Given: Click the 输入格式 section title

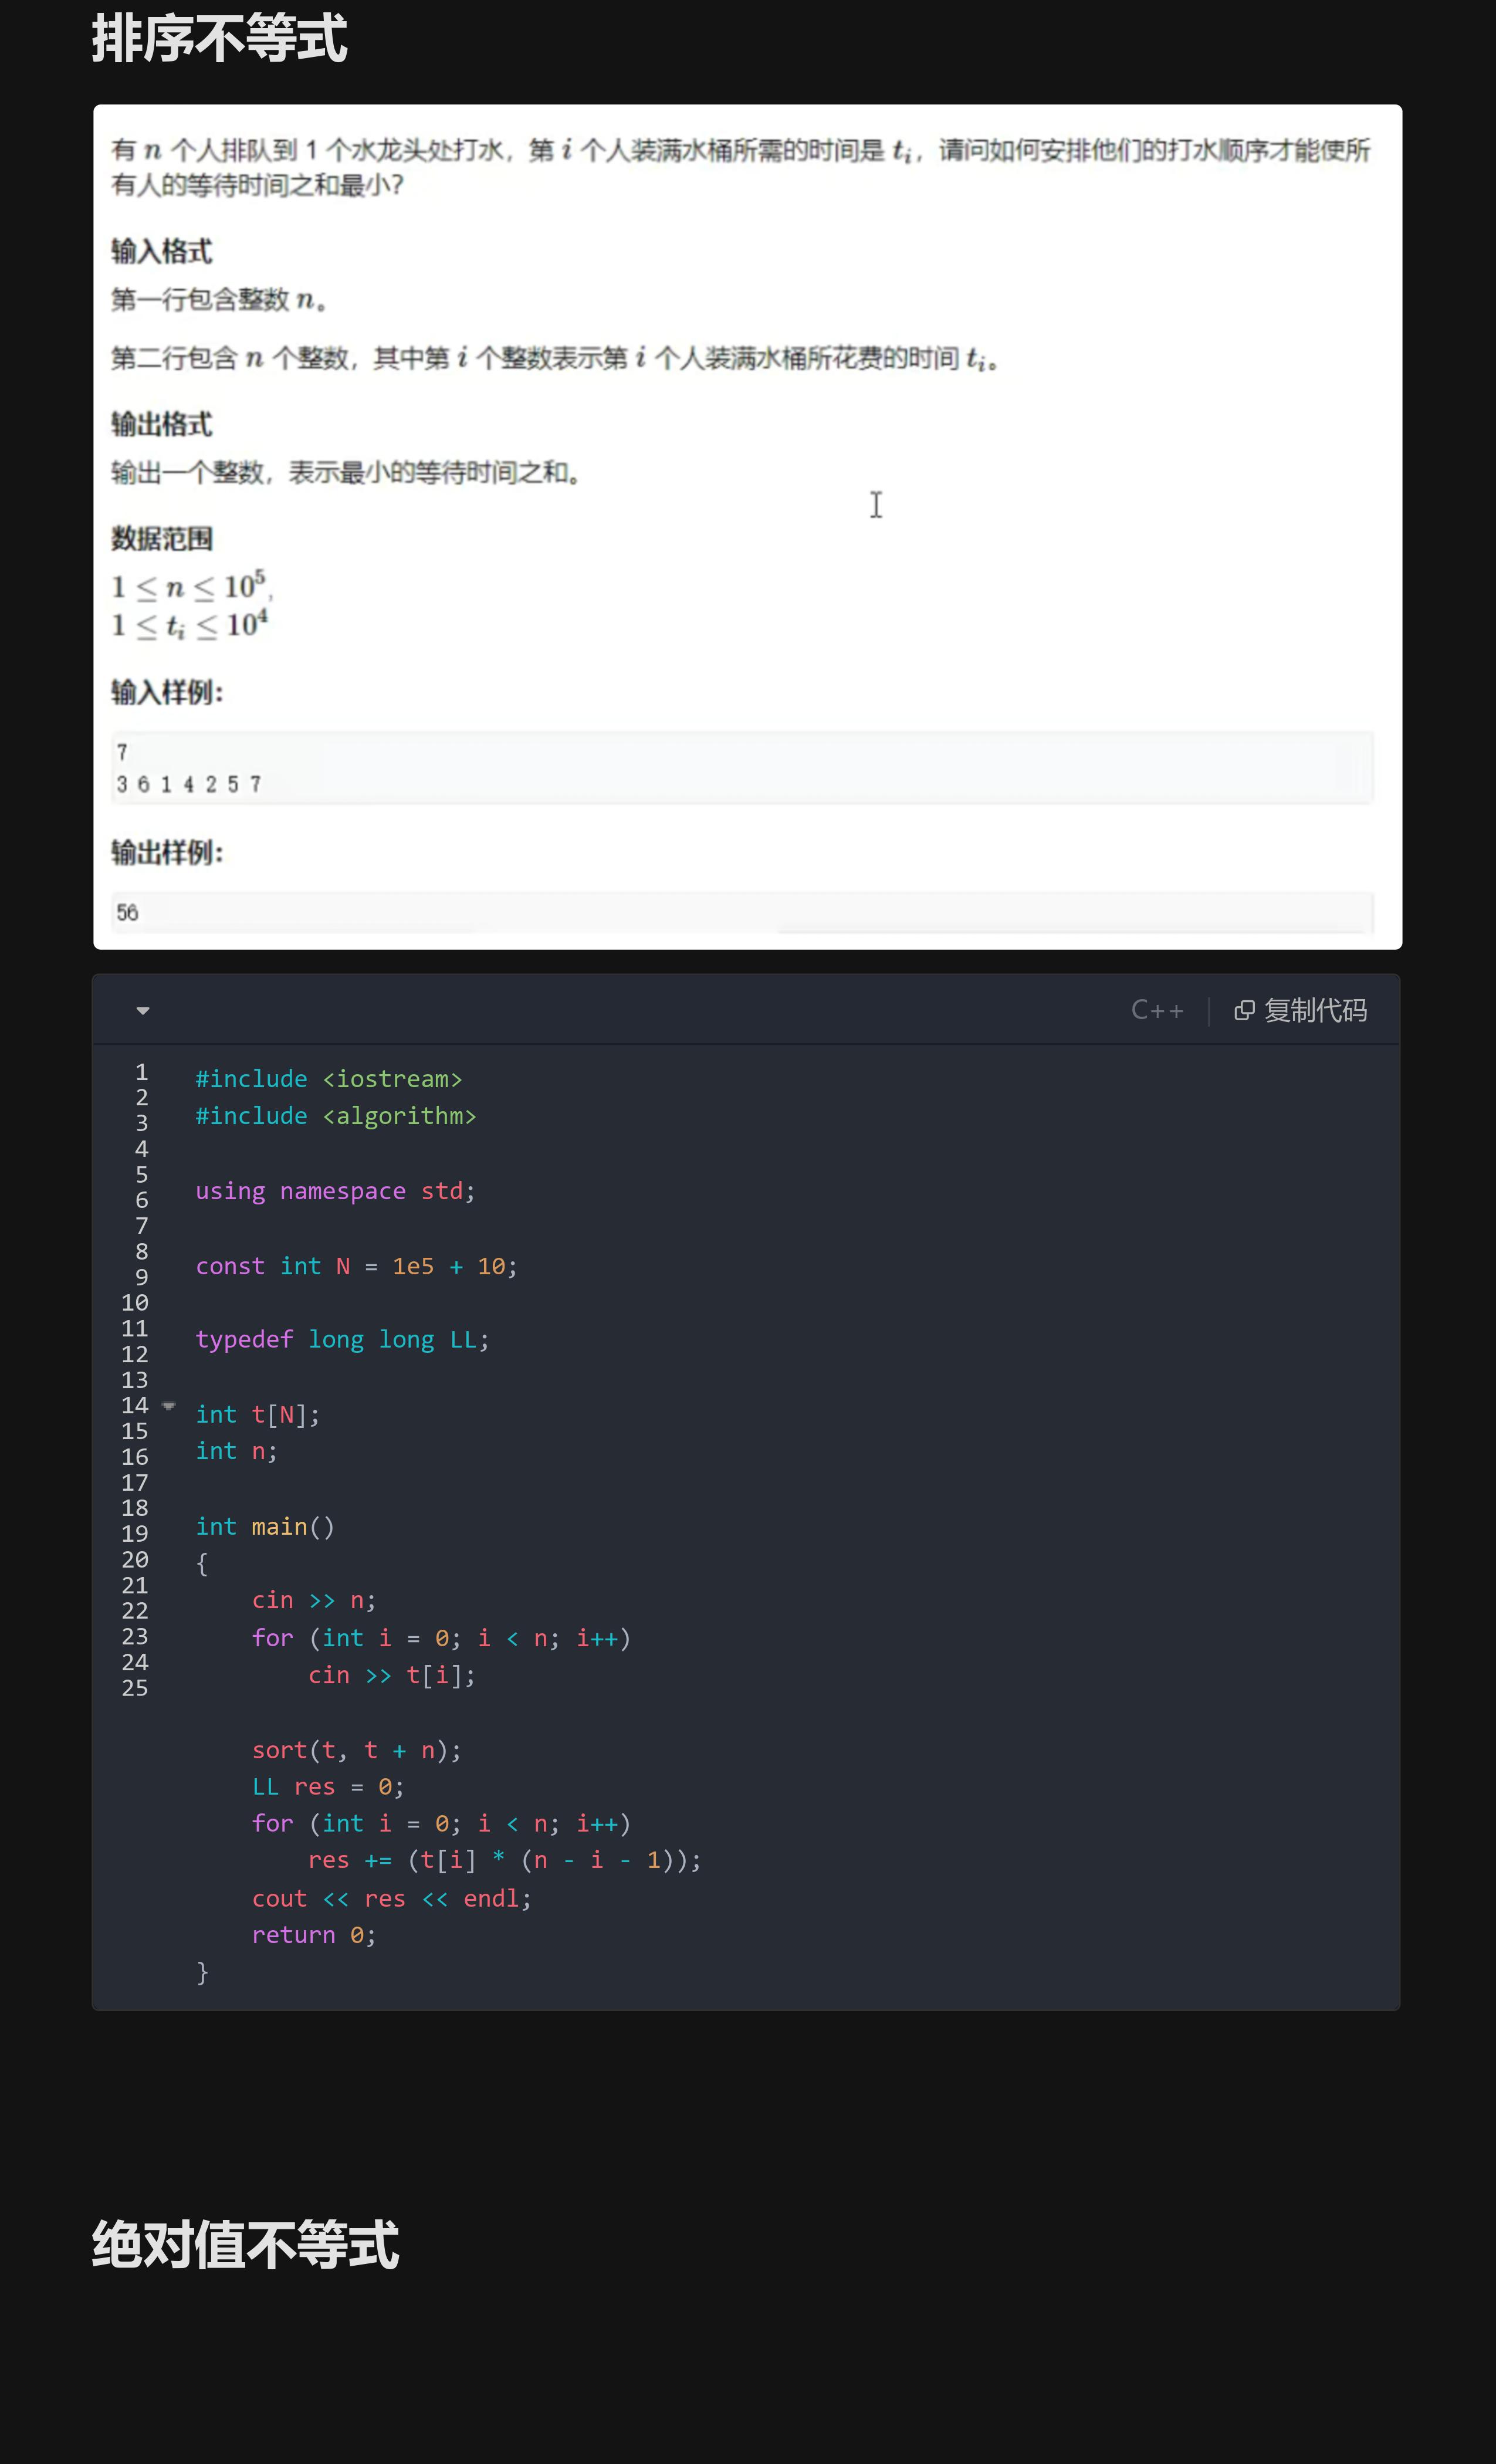Looking at the screenshot, I should tap(161, 251).
